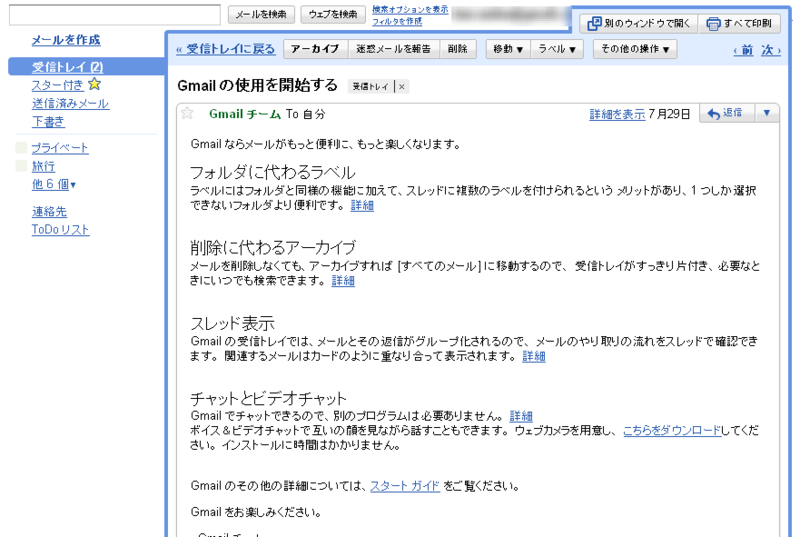Click the heading スレッド表示
The width and height of the screenshot is (800, 537).
232,323
